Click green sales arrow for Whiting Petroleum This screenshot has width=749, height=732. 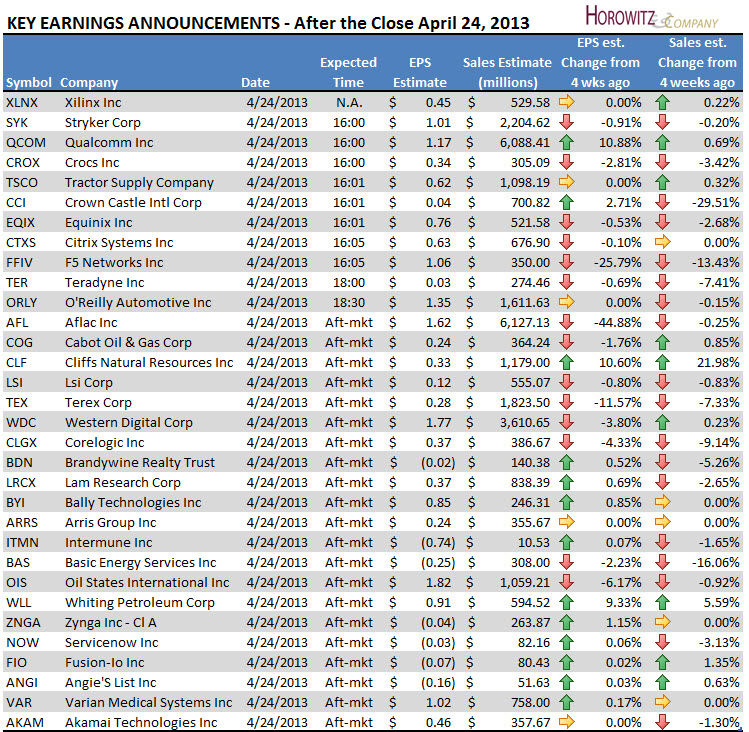tap(663, 603)
